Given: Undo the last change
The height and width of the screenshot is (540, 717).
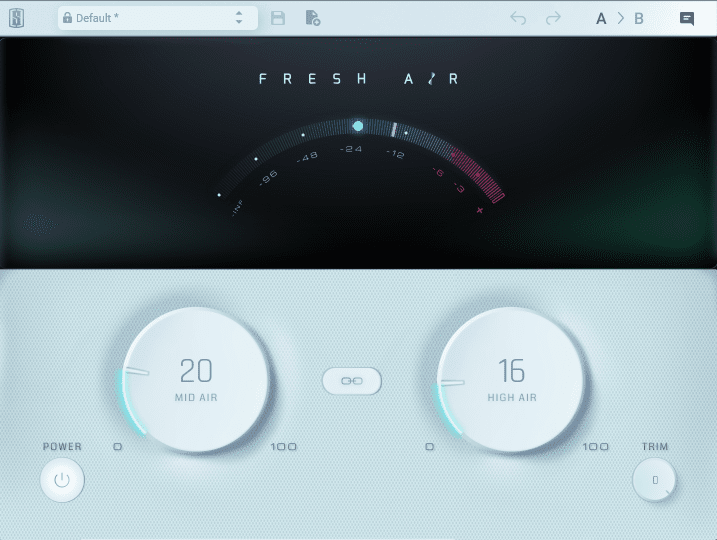Looking at the screenshot, I should click(x=518, y=18).
